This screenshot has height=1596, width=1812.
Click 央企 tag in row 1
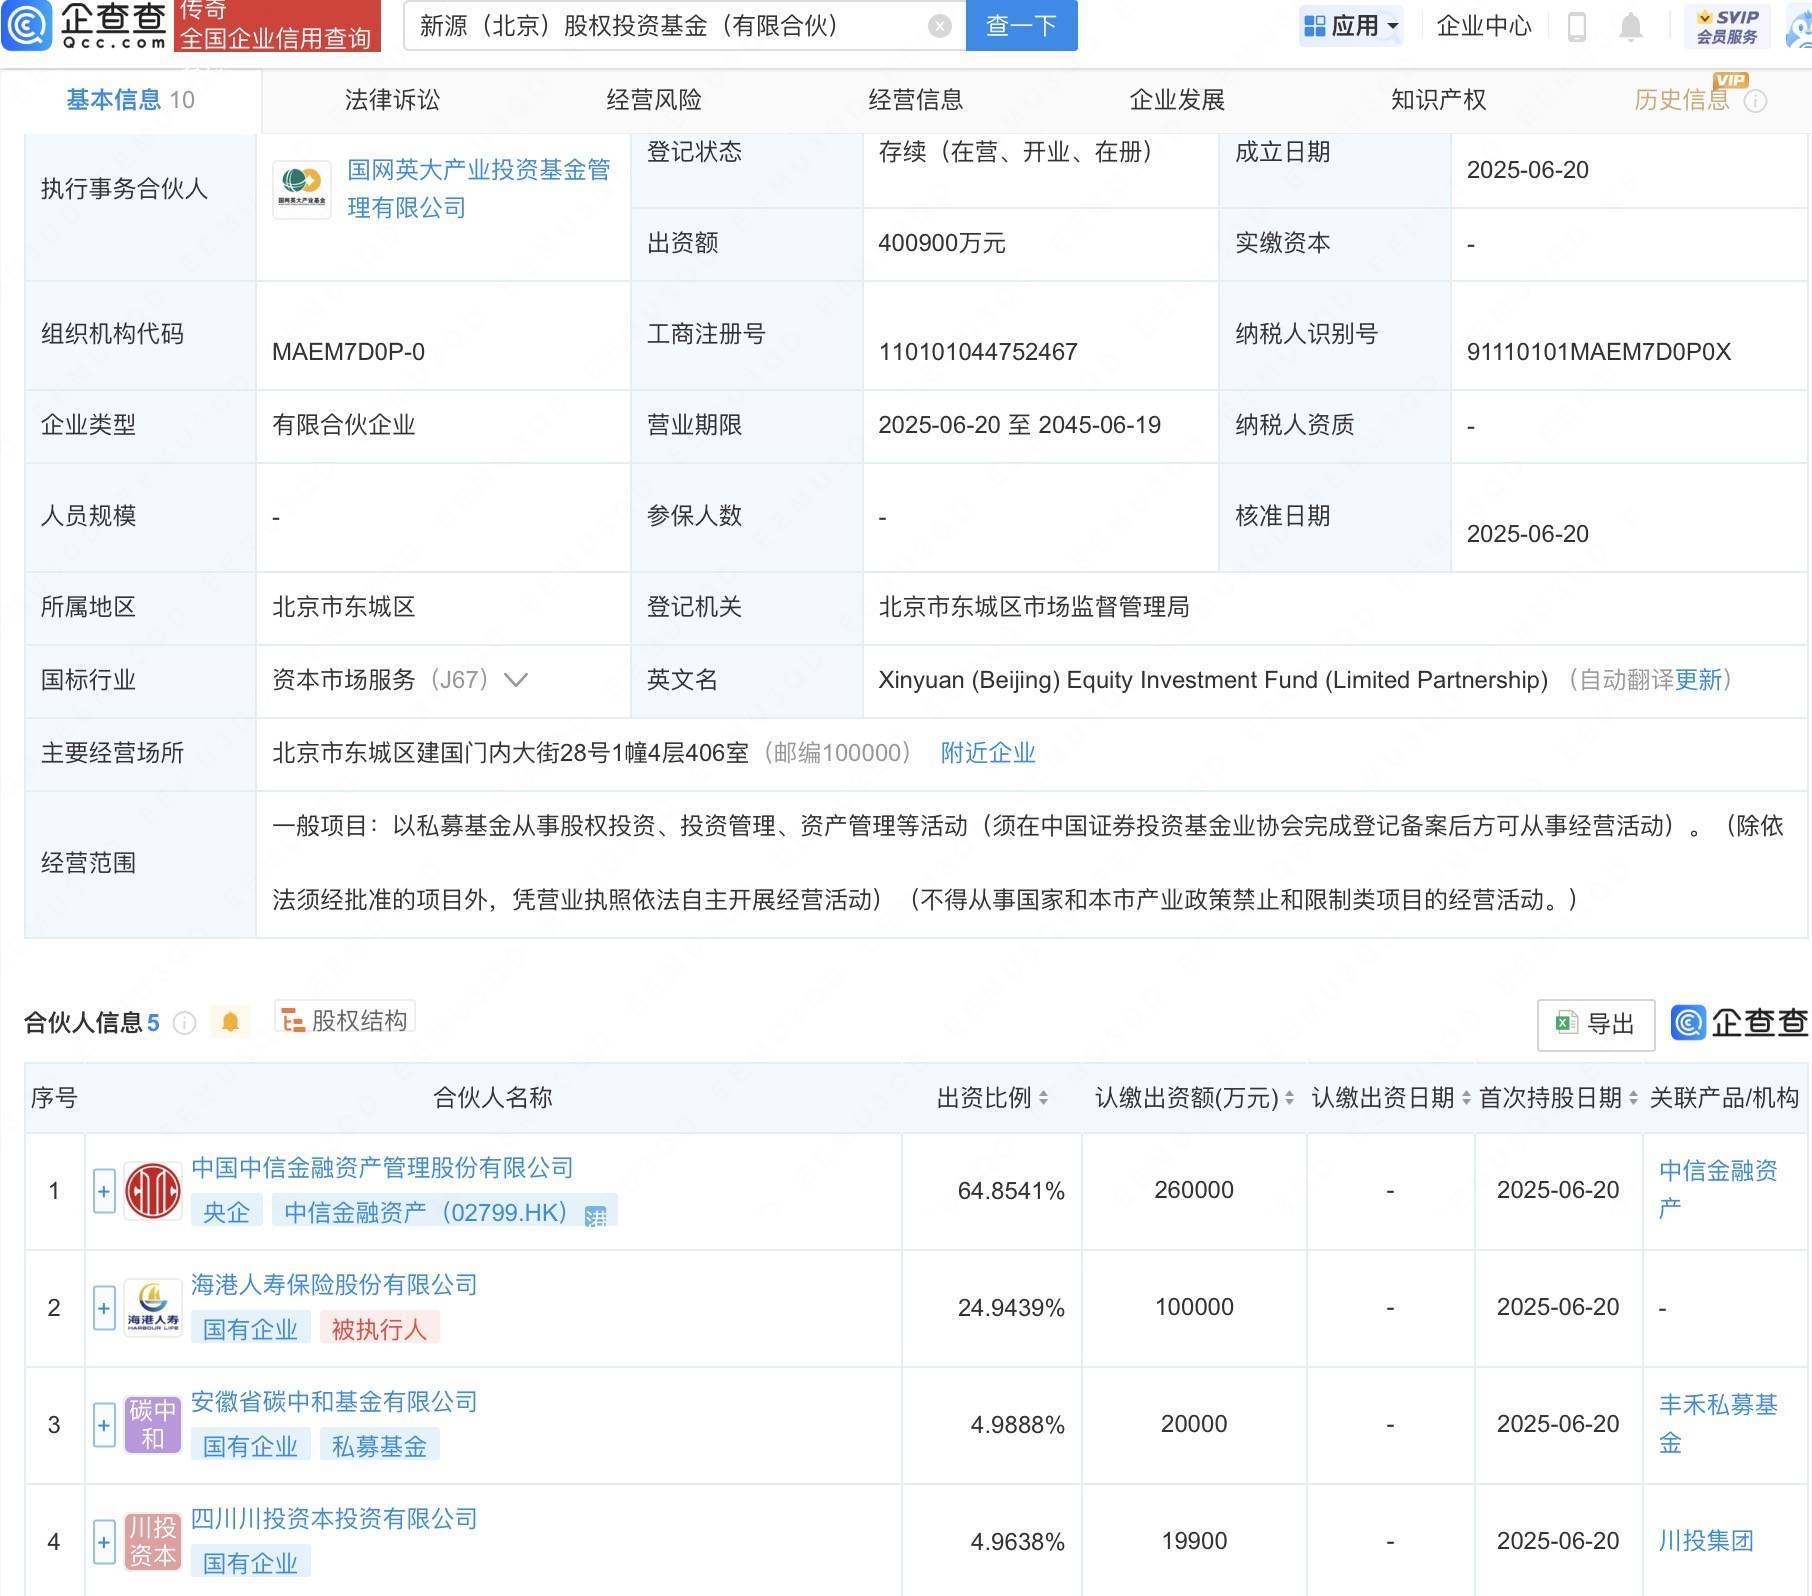tap(226, 1212)
